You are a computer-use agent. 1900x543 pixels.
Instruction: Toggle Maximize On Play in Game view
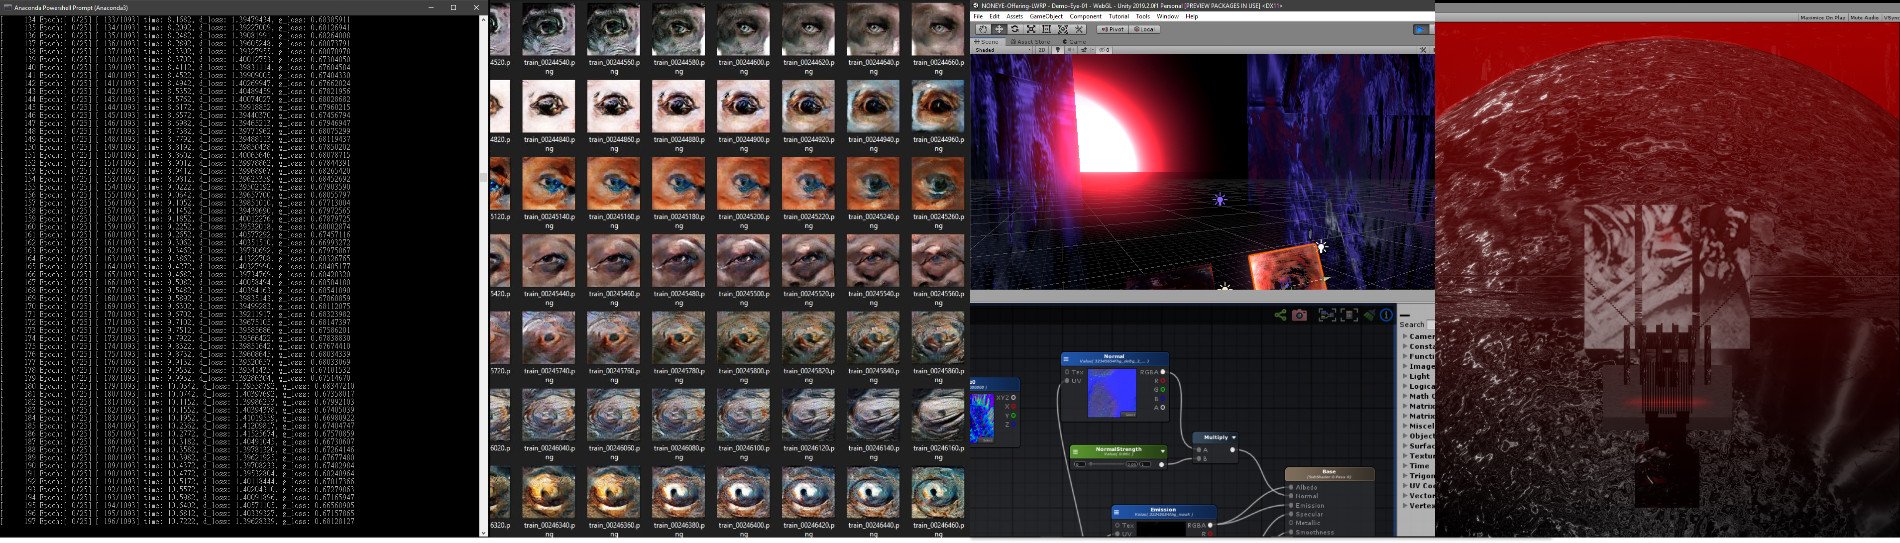pos(1822,17)
